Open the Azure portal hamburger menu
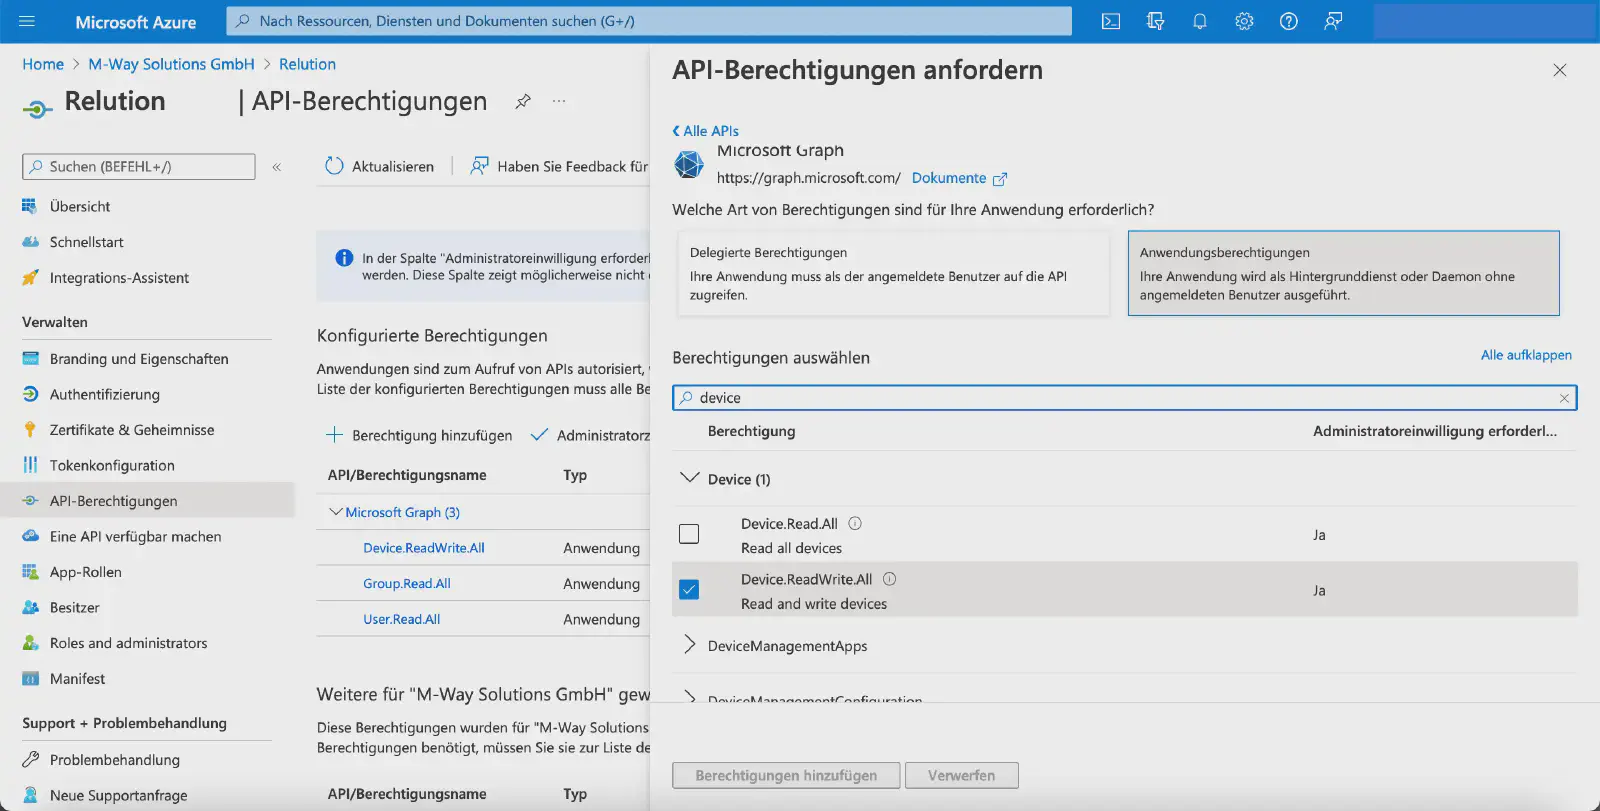Viewport: 1600px width, 811px height. click(27, 21)
